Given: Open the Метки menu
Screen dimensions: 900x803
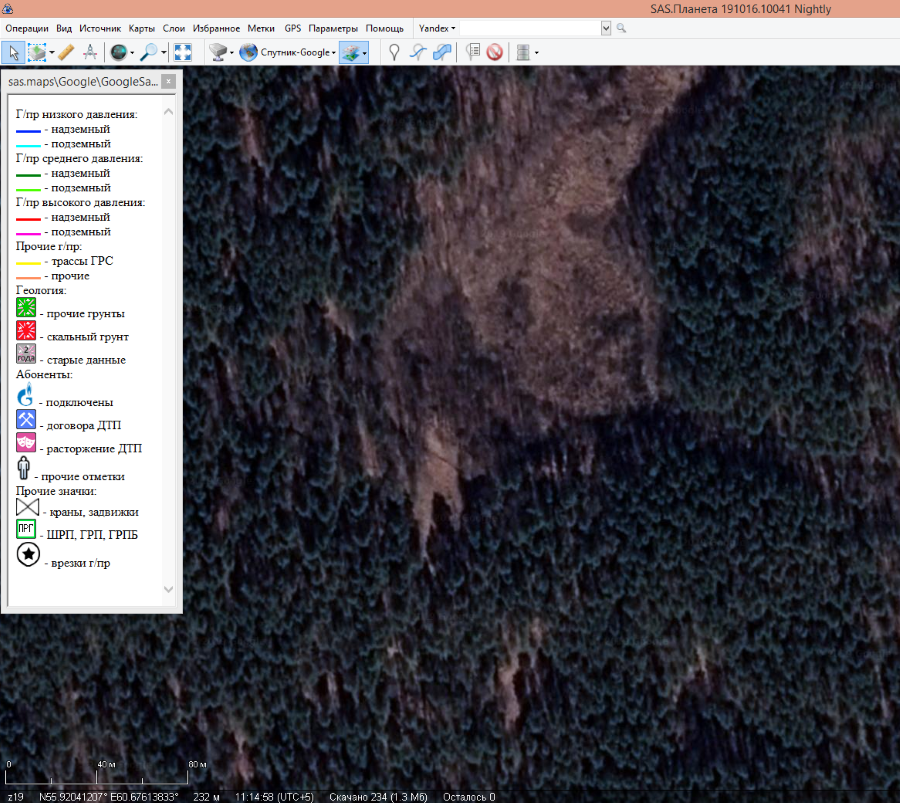Looking at the screenshot, I should [261, 28].
